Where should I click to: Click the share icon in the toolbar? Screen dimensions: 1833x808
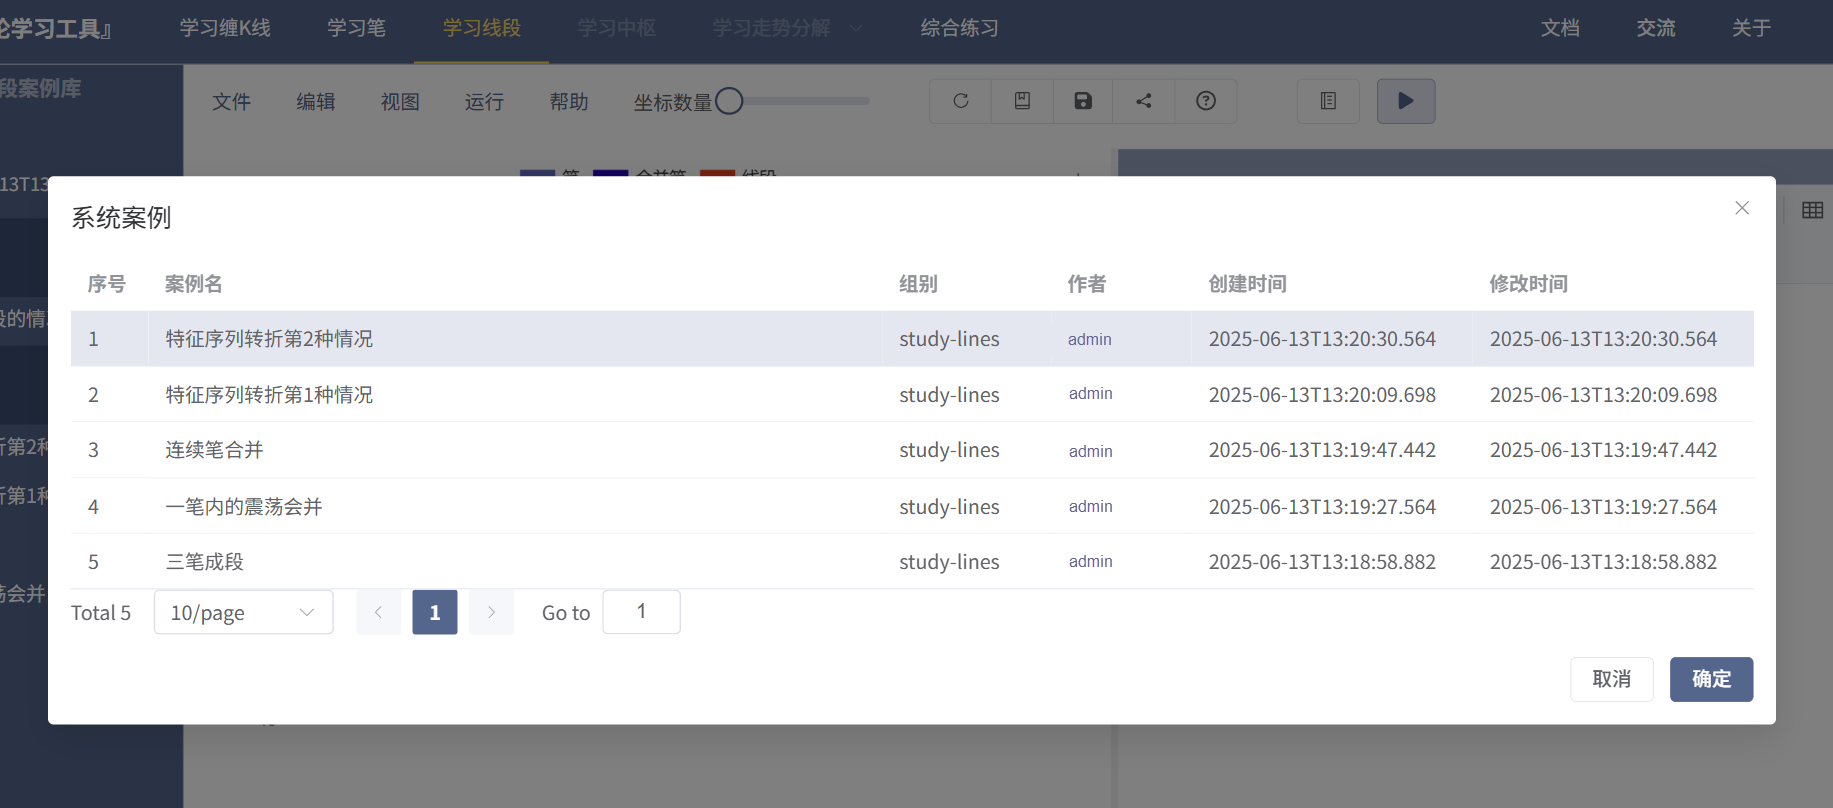point(1144,101)
